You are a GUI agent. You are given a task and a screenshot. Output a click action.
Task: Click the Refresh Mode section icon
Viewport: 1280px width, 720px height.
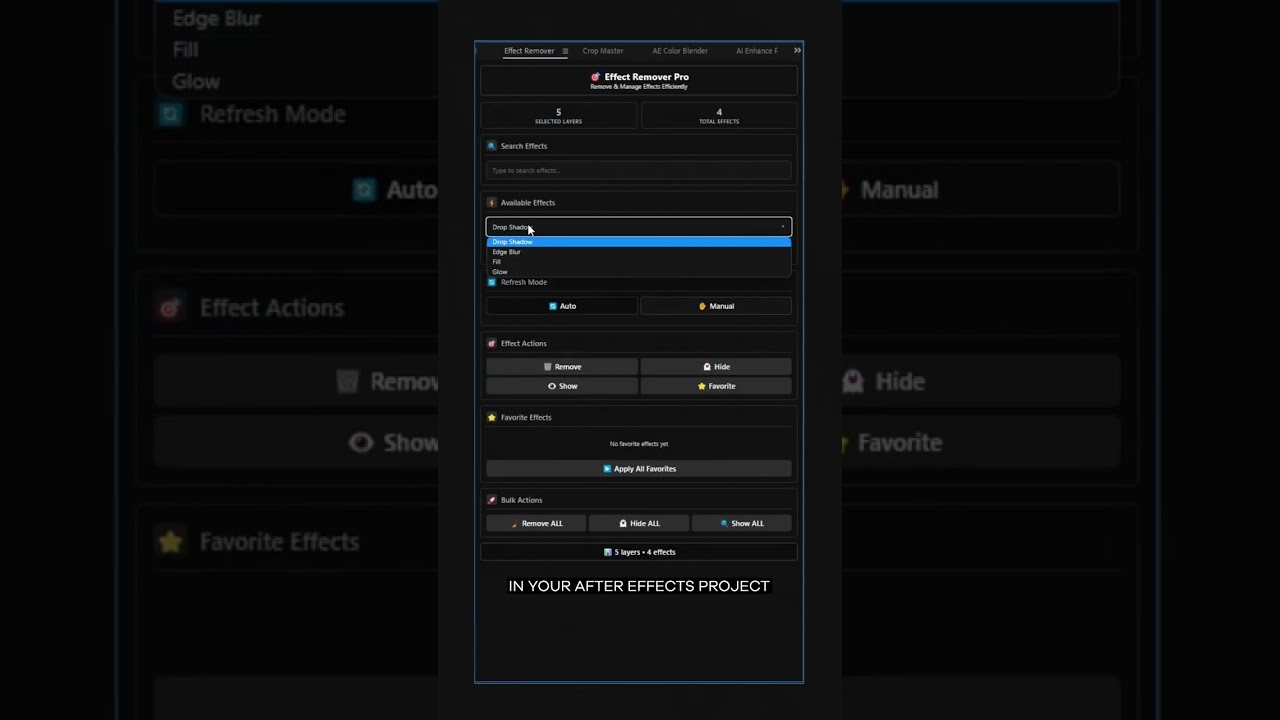pos(492,282)
